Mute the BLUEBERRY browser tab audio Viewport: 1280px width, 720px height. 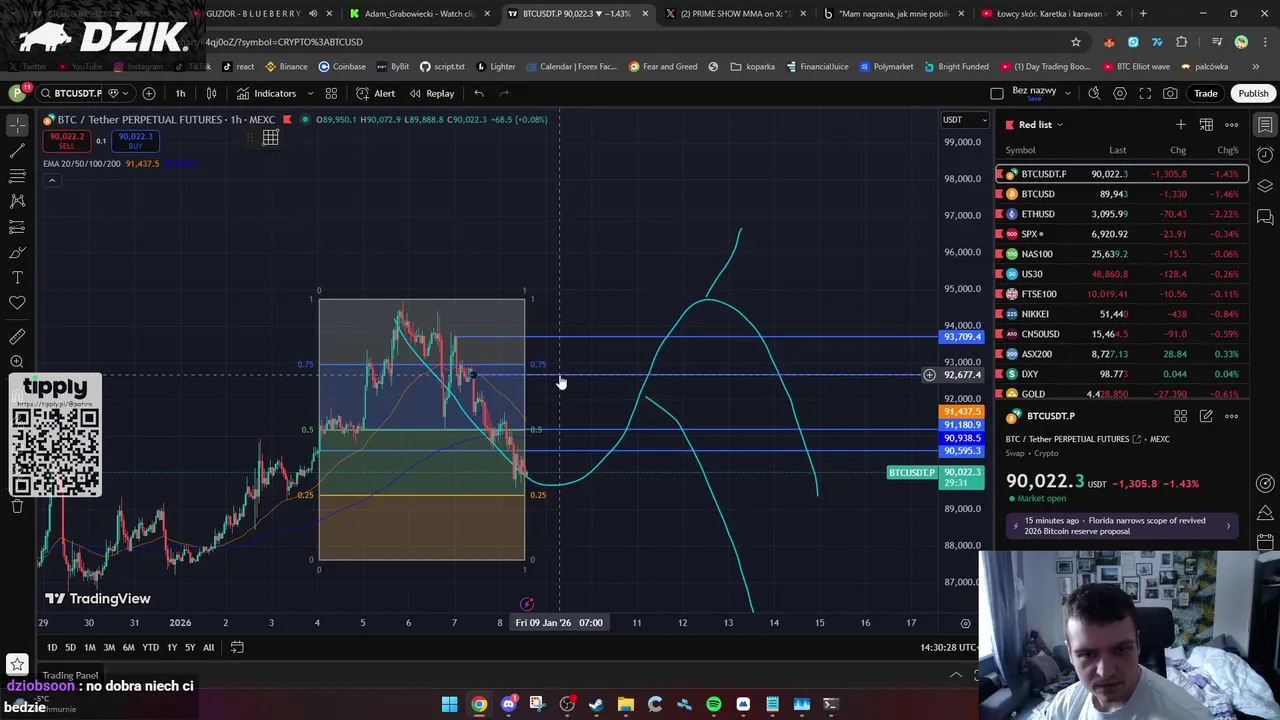pos(313,14)
